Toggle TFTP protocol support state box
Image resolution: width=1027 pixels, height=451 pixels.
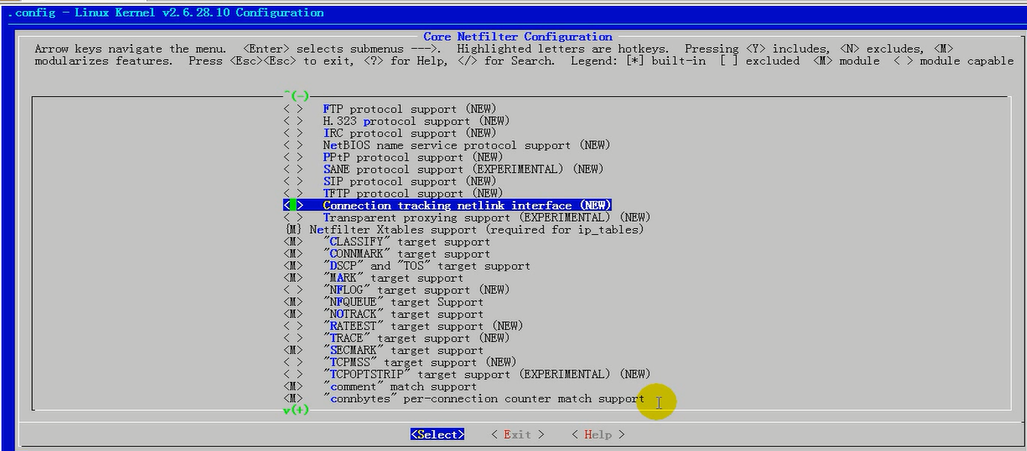[293, 193]
